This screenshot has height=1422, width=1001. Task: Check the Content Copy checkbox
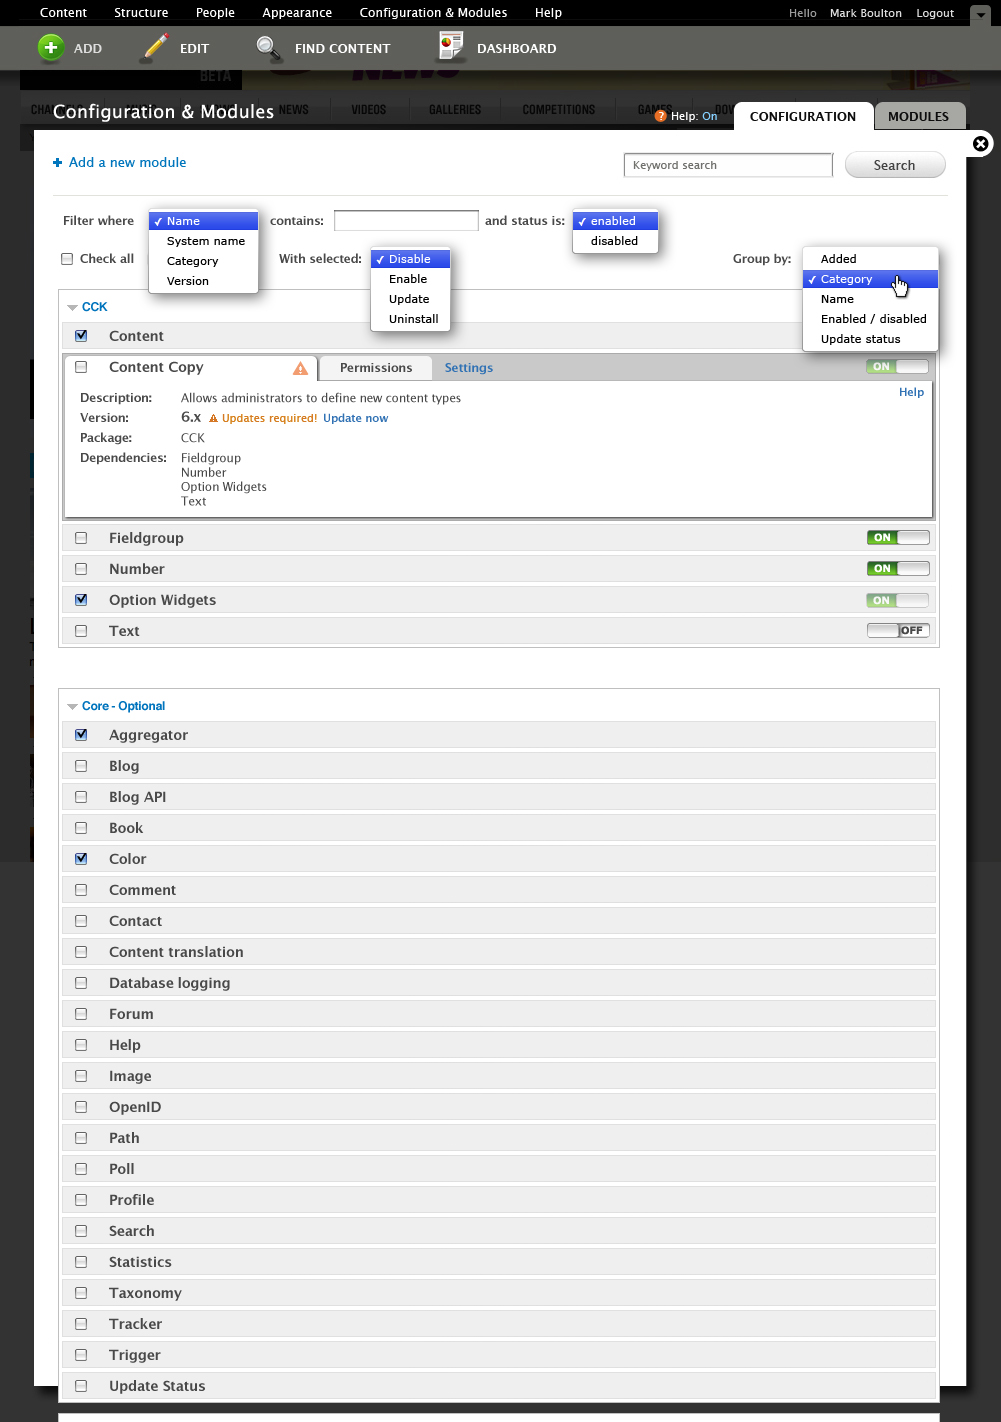click(81, 367)
